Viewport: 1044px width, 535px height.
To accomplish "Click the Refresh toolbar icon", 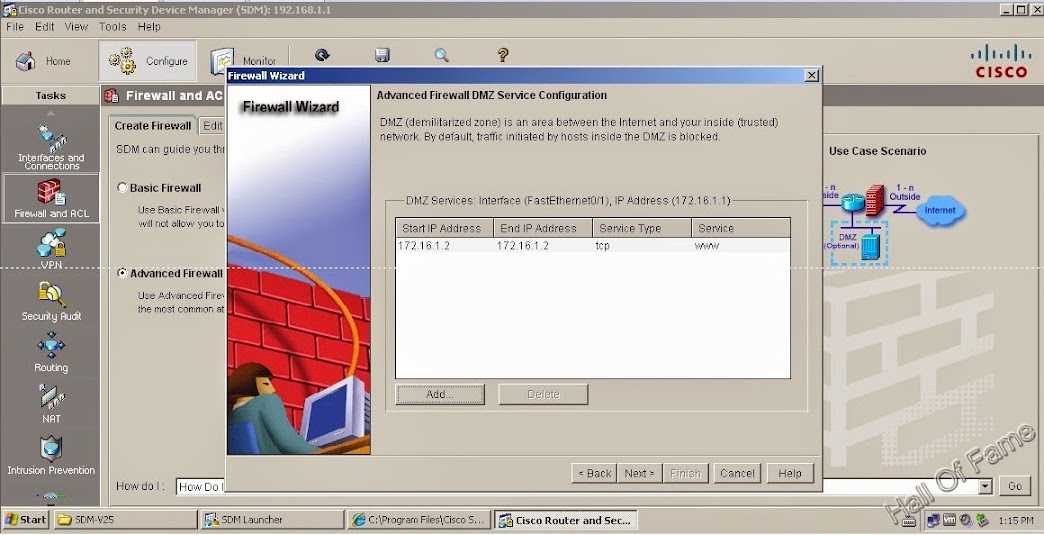I will [x=322, y=55].
